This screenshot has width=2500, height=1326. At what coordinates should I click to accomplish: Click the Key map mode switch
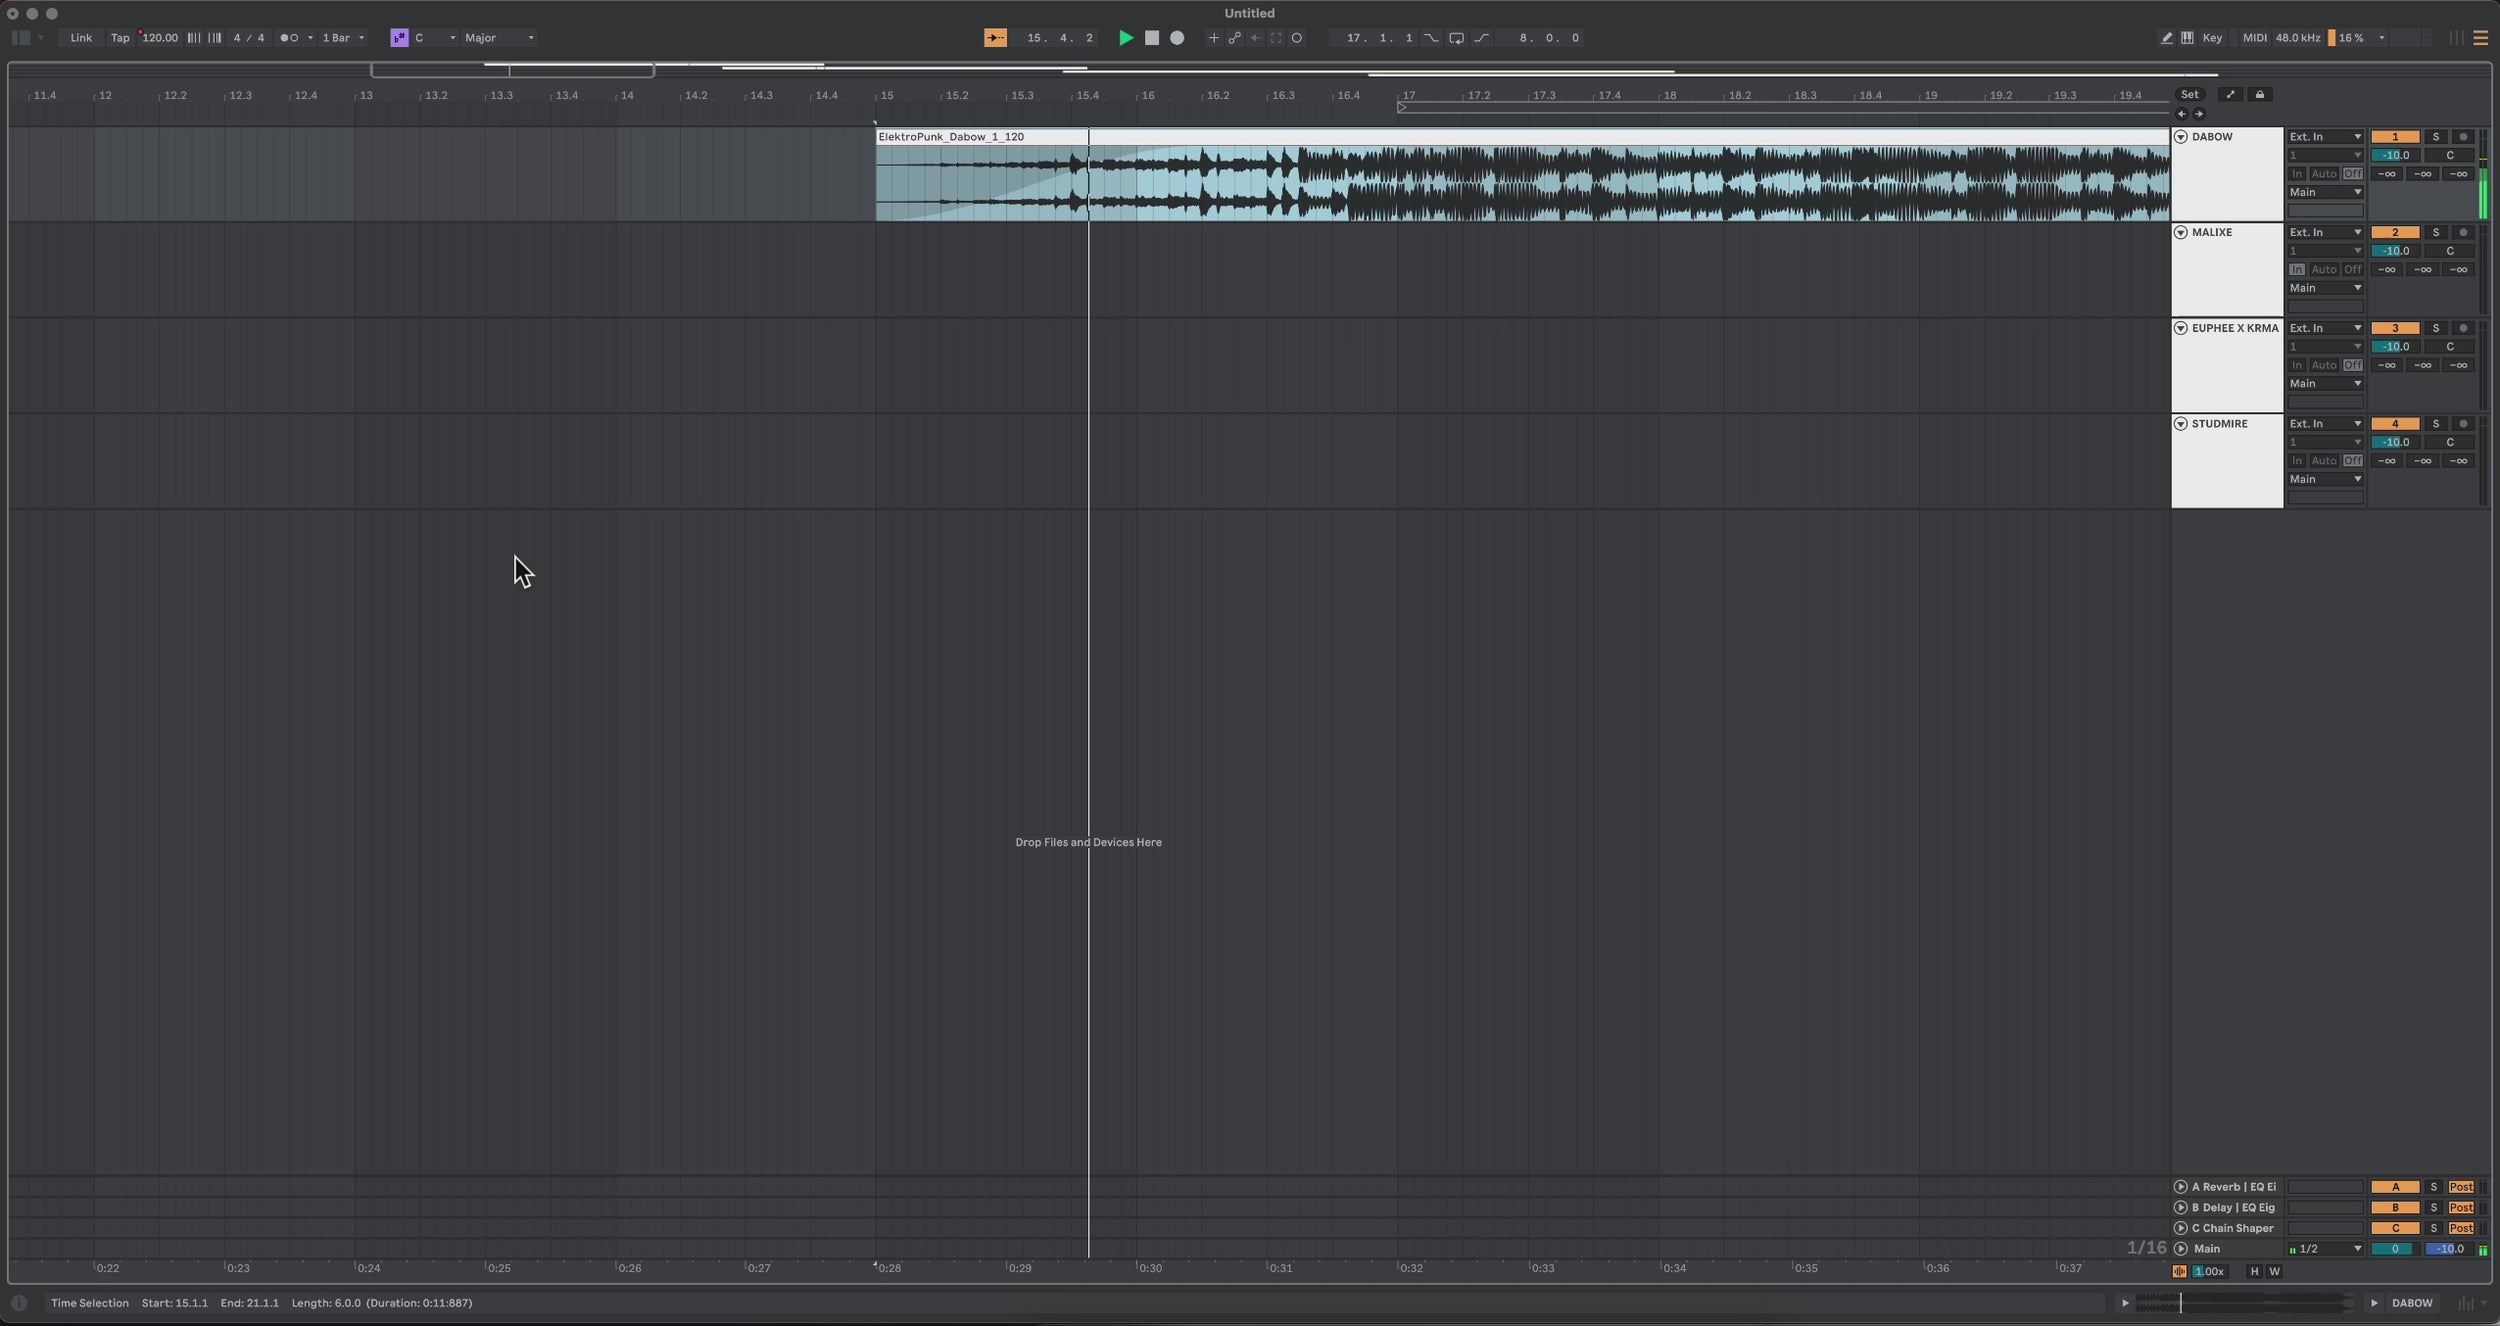2212,38
